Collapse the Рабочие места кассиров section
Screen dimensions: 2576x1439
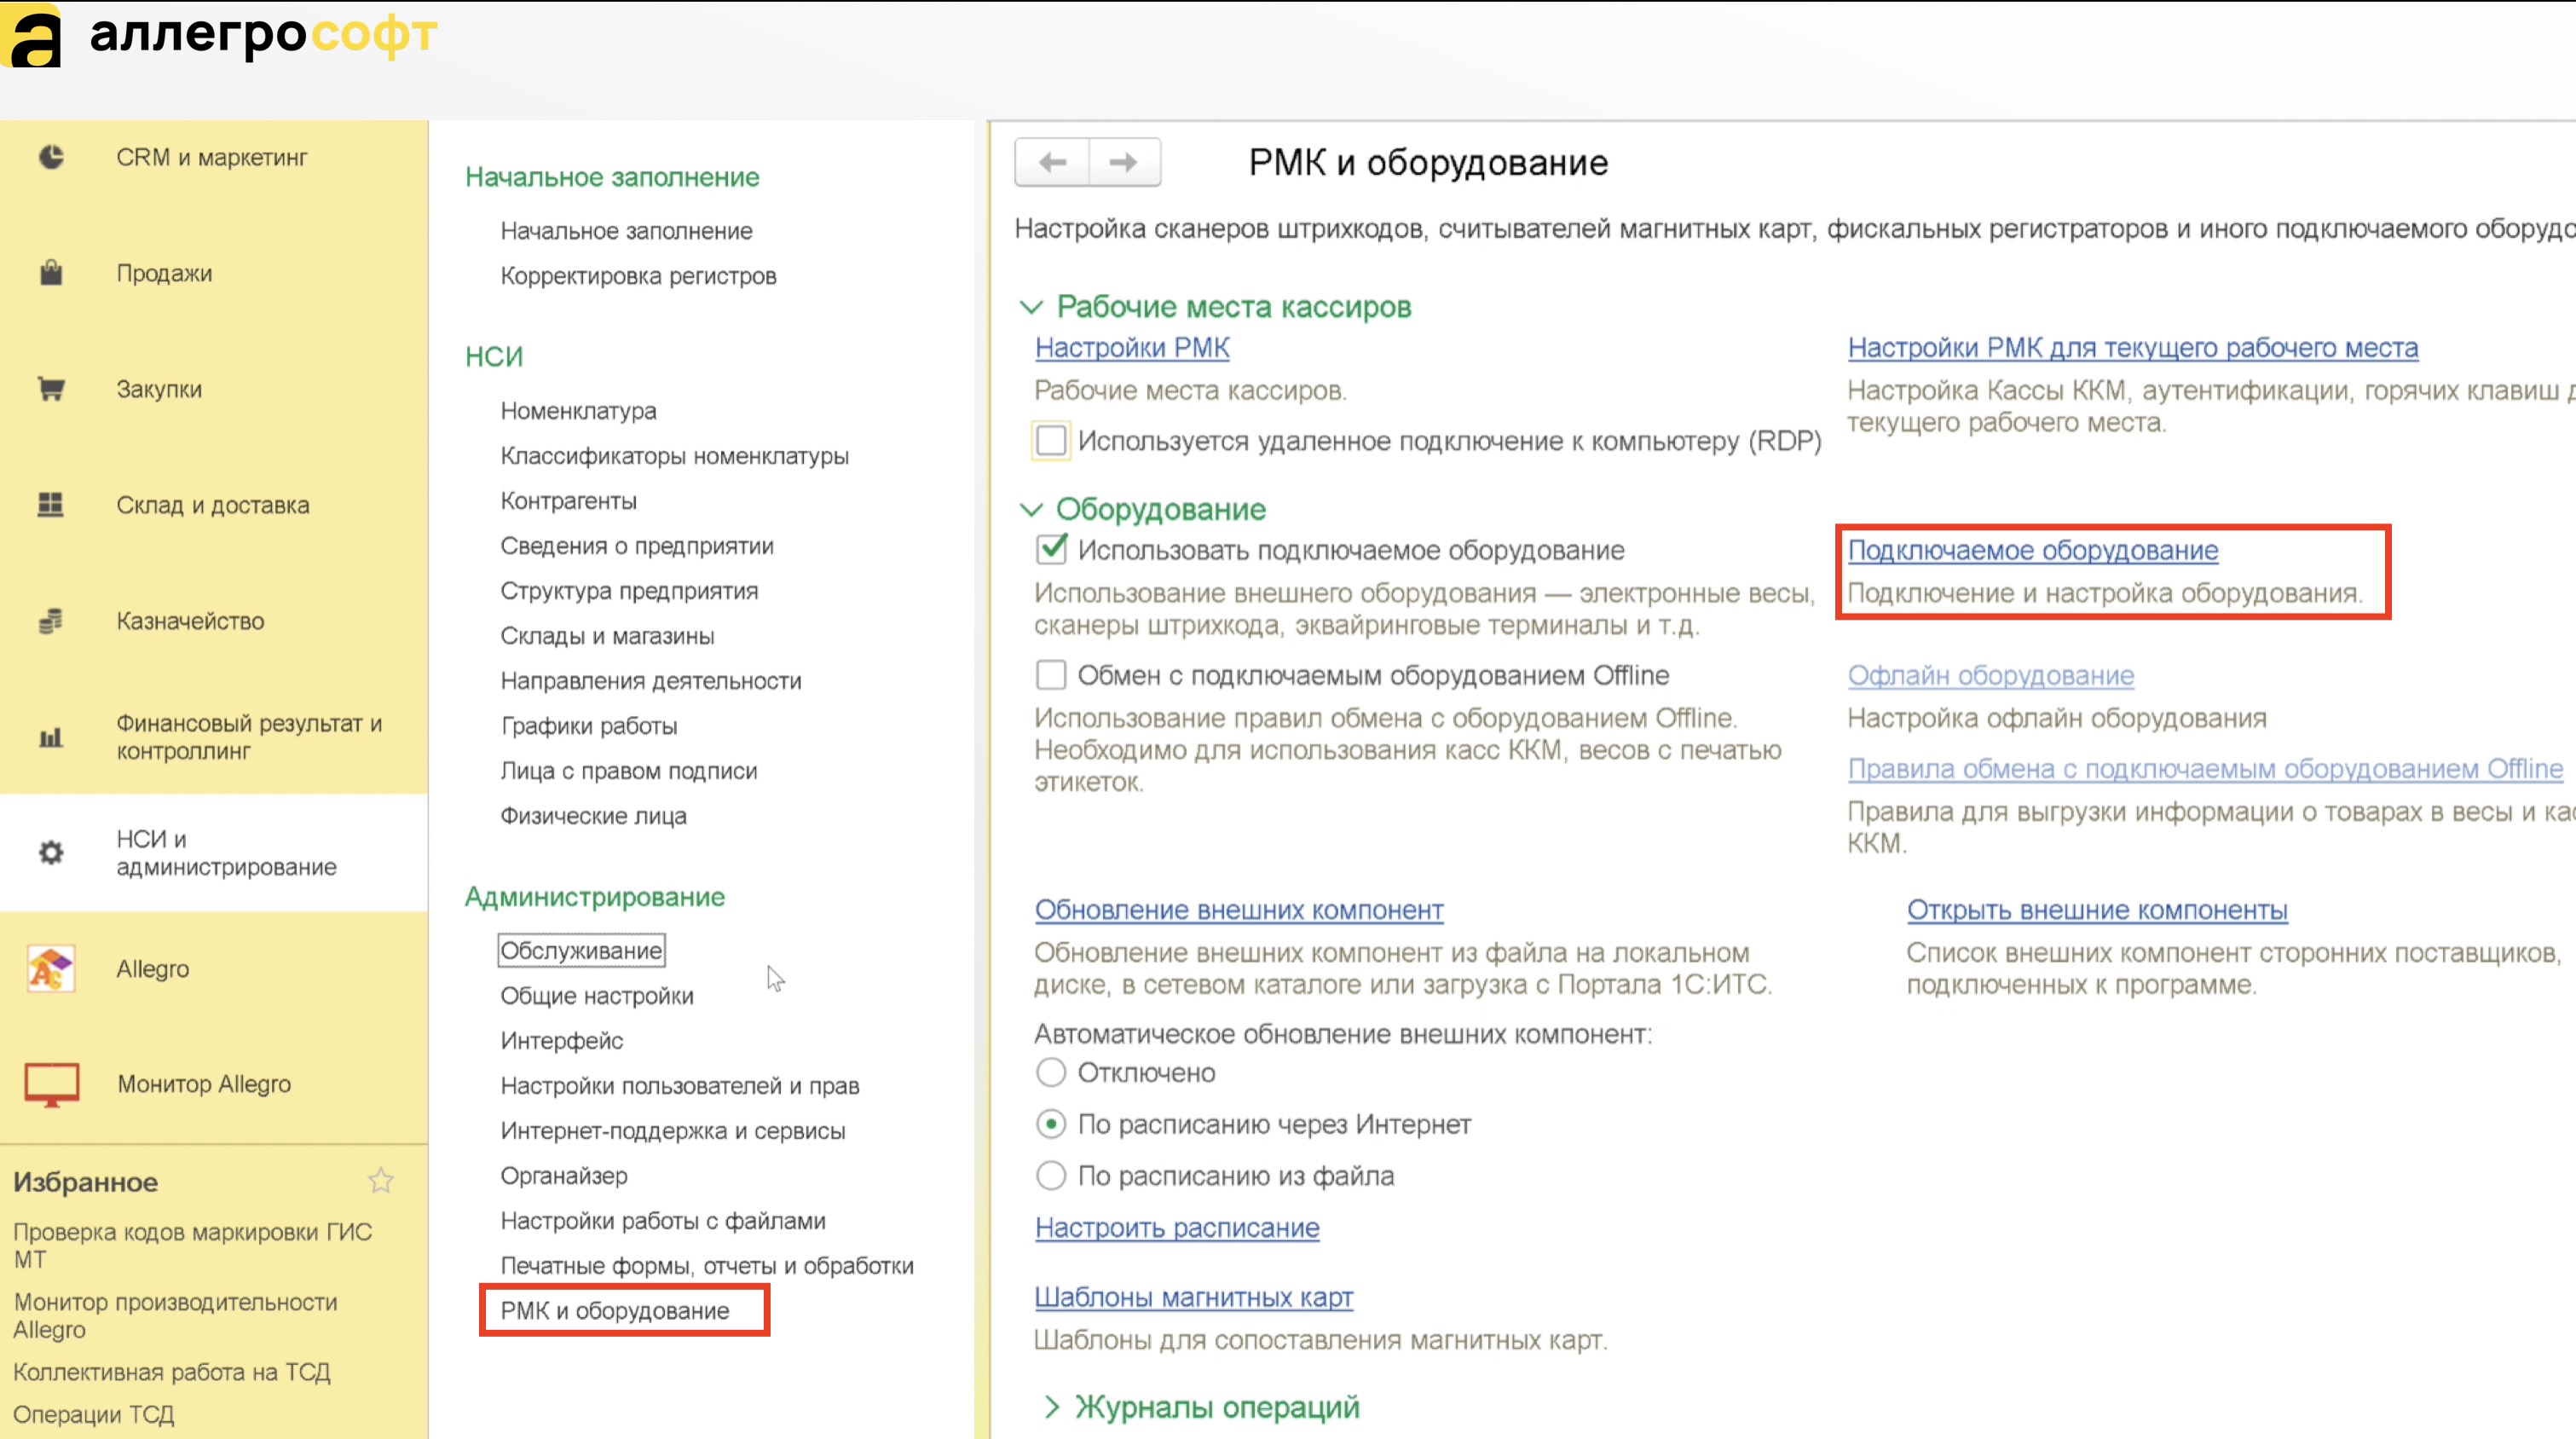(x=1031, y=307)
